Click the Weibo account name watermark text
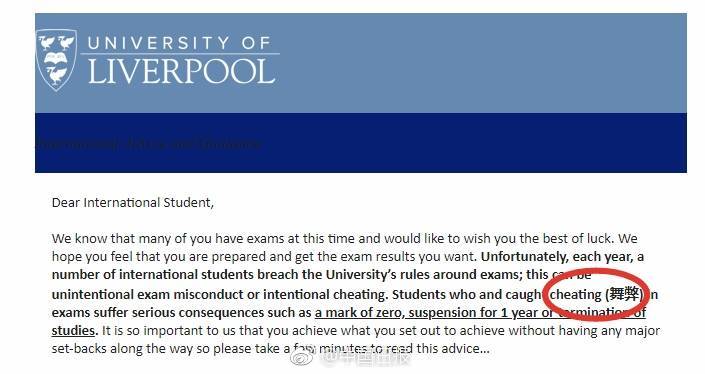Viewport: 705px width, 374px height. (x=364, y=357)
